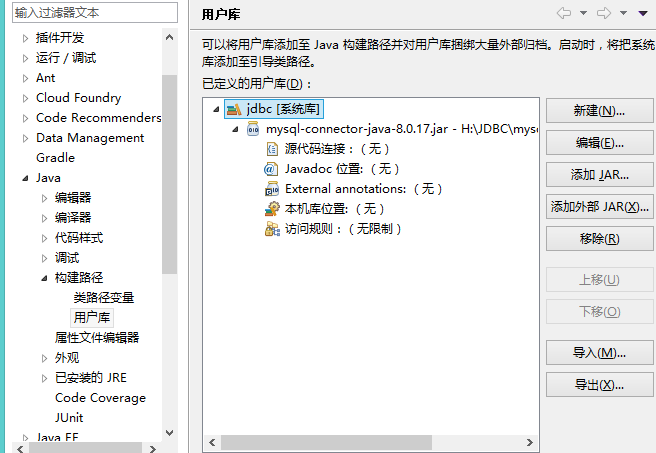This screenshot has height=453, width=656.
Task: Expand the 调试 node under Java
Action: coord(44,258)
